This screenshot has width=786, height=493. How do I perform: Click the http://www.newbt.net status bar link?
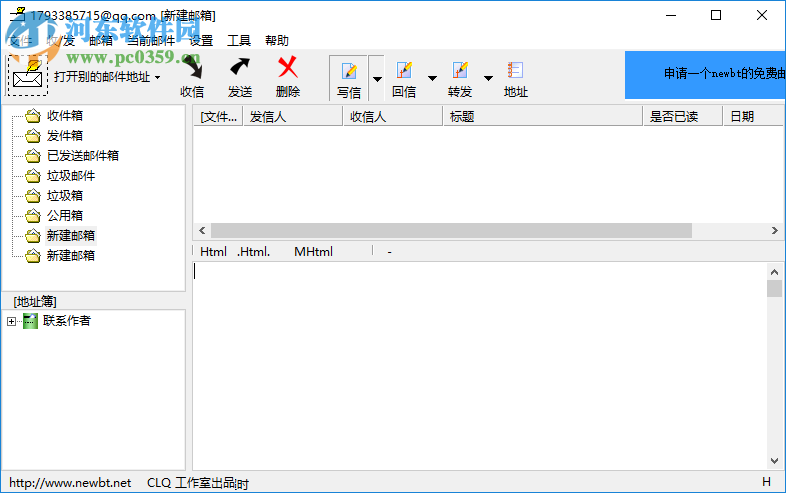(70, 483)
